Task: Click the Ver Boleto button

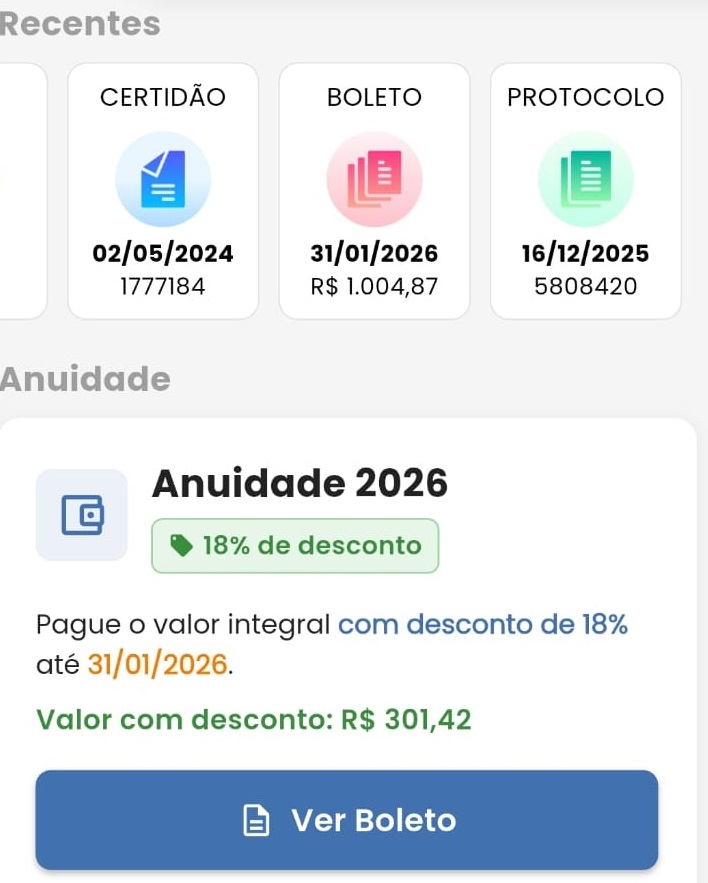Action: coord(347,820)
